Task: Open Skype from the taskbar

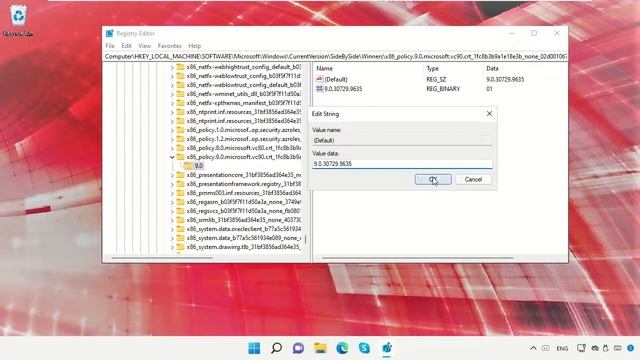Action: pyautogui.click(x=364, y=348)
